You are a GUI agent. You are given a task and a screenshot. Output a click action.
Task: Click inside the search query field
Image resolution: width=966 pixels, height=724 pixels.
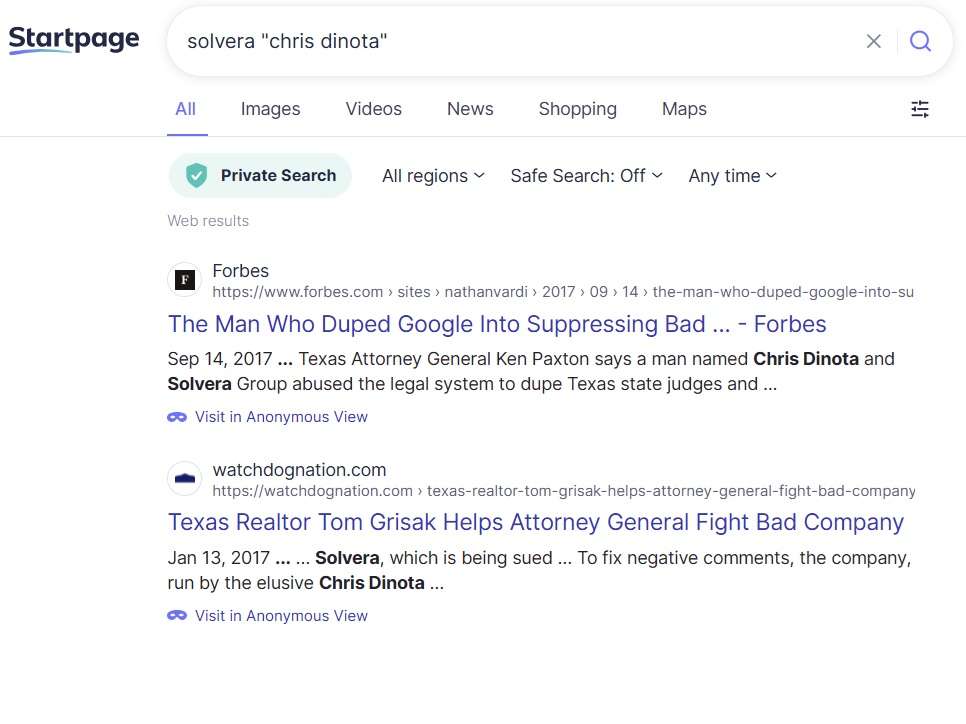tap(518, 41)
